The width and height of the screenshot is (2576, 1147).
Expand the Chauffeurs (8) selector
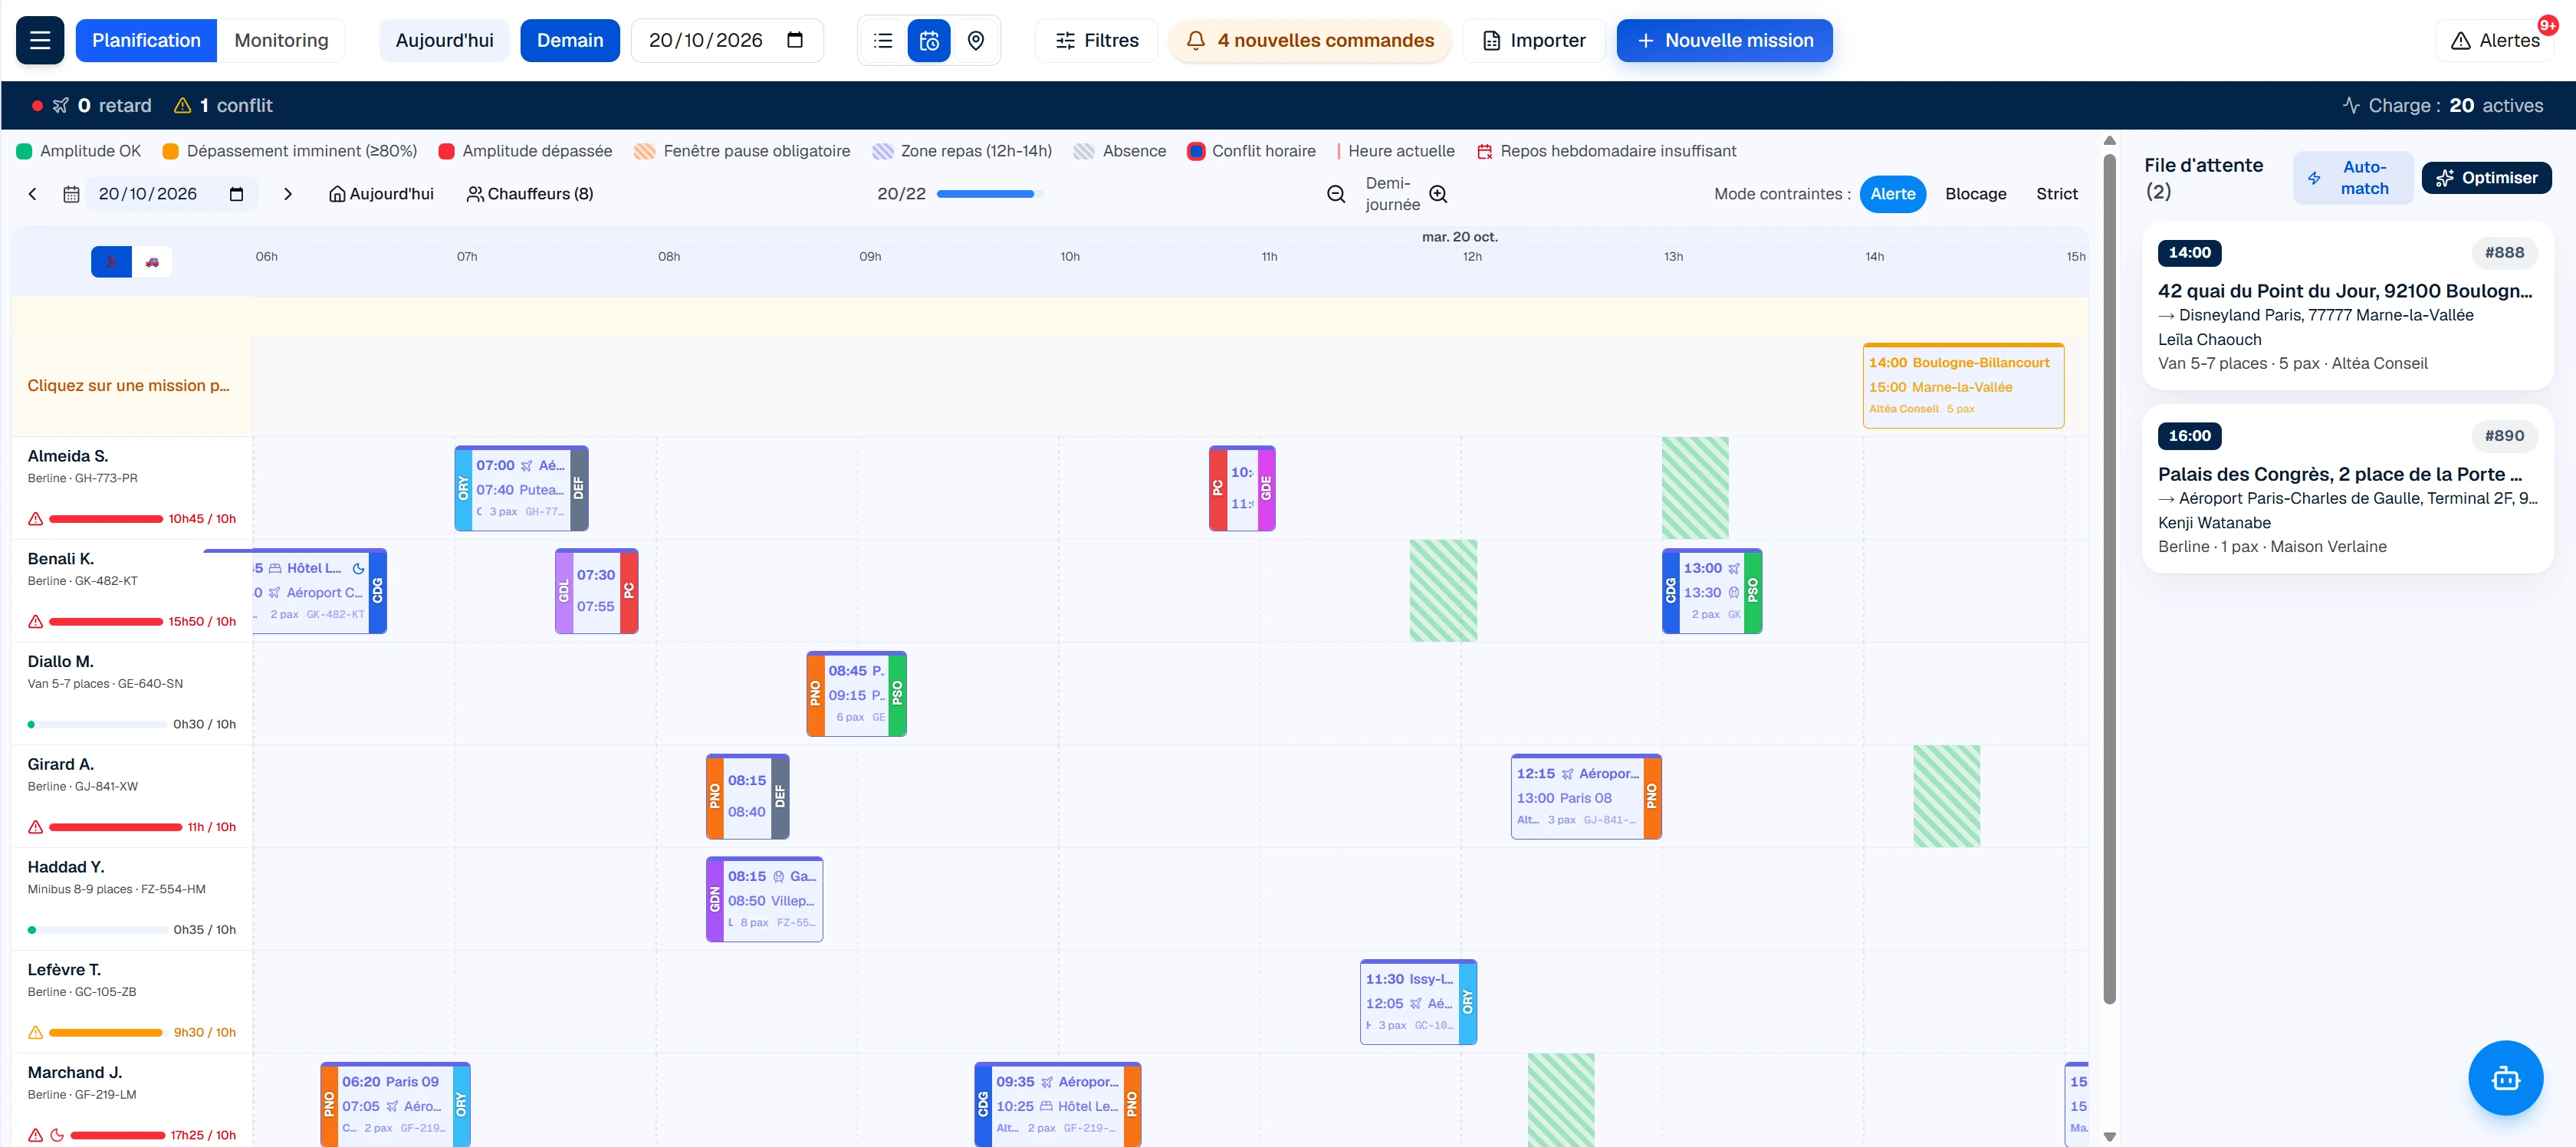tap(530, 194)
